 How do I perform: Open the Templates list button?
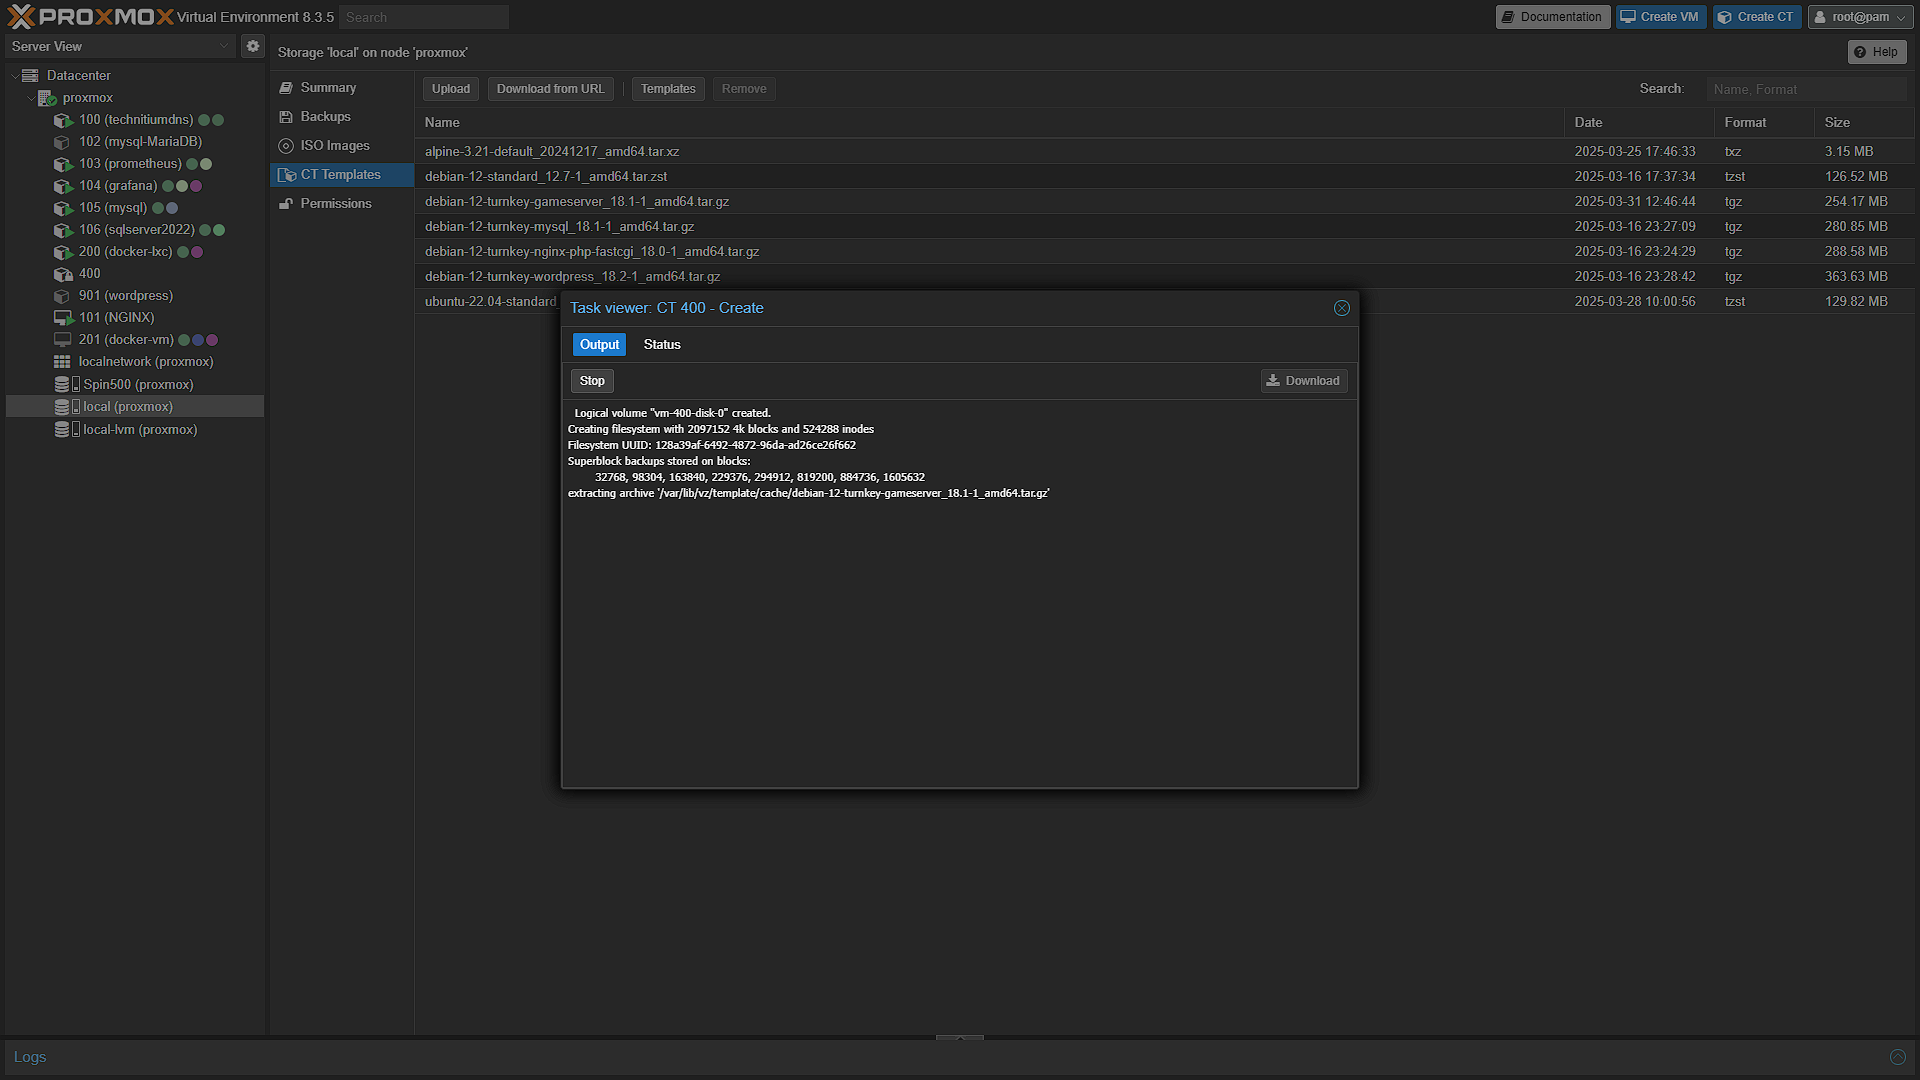coord(668,89)
